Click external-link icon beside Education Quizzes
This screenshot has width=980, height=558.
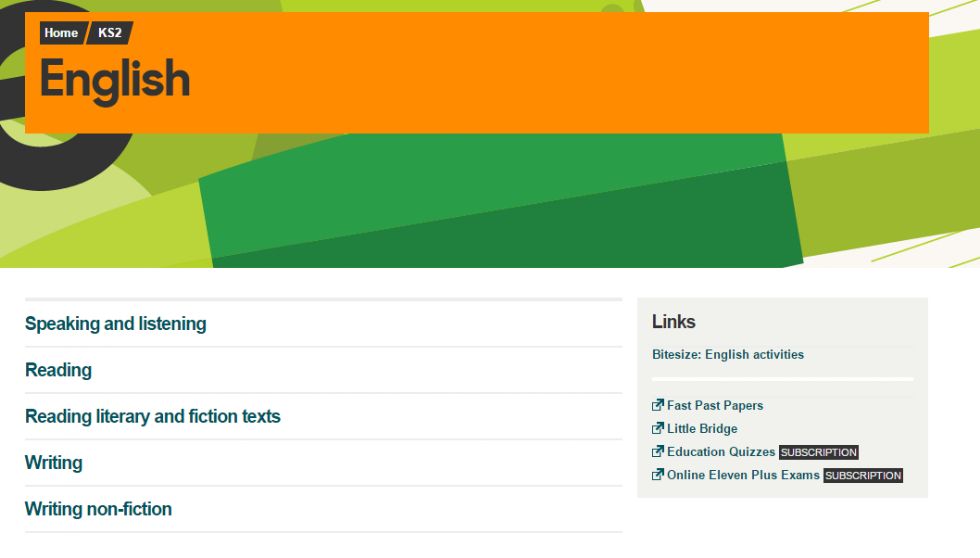coord(658,451)
